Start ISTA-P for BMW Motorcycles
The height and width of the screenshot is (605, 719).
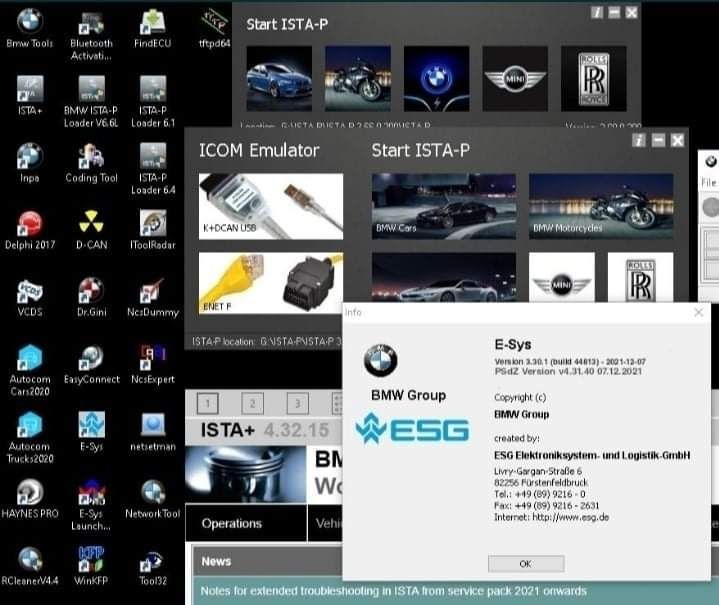pyautogui.click(x=601, y=206)
